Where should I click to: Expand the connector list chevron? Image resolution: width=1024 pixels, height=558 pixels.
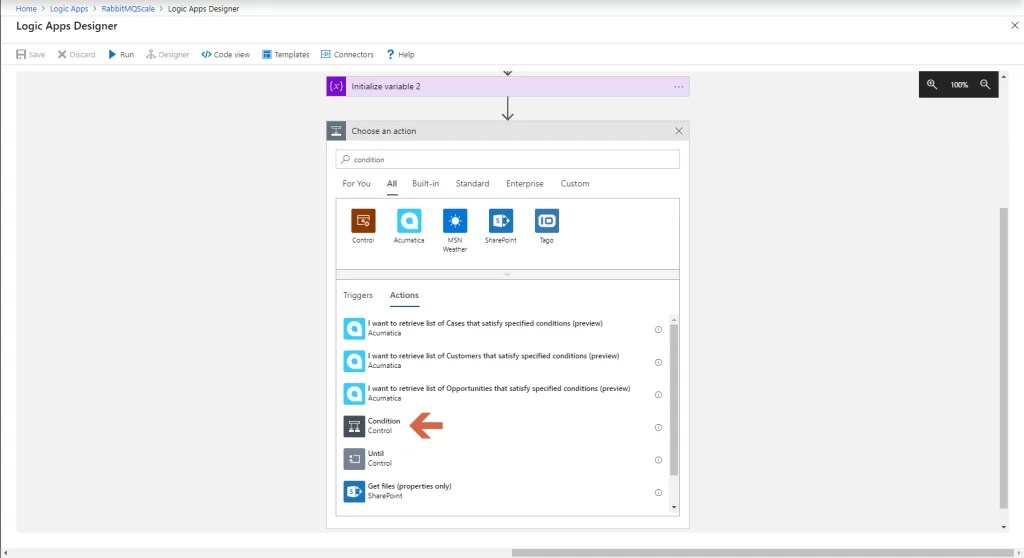pyautogui.click(x=507, y=274)
